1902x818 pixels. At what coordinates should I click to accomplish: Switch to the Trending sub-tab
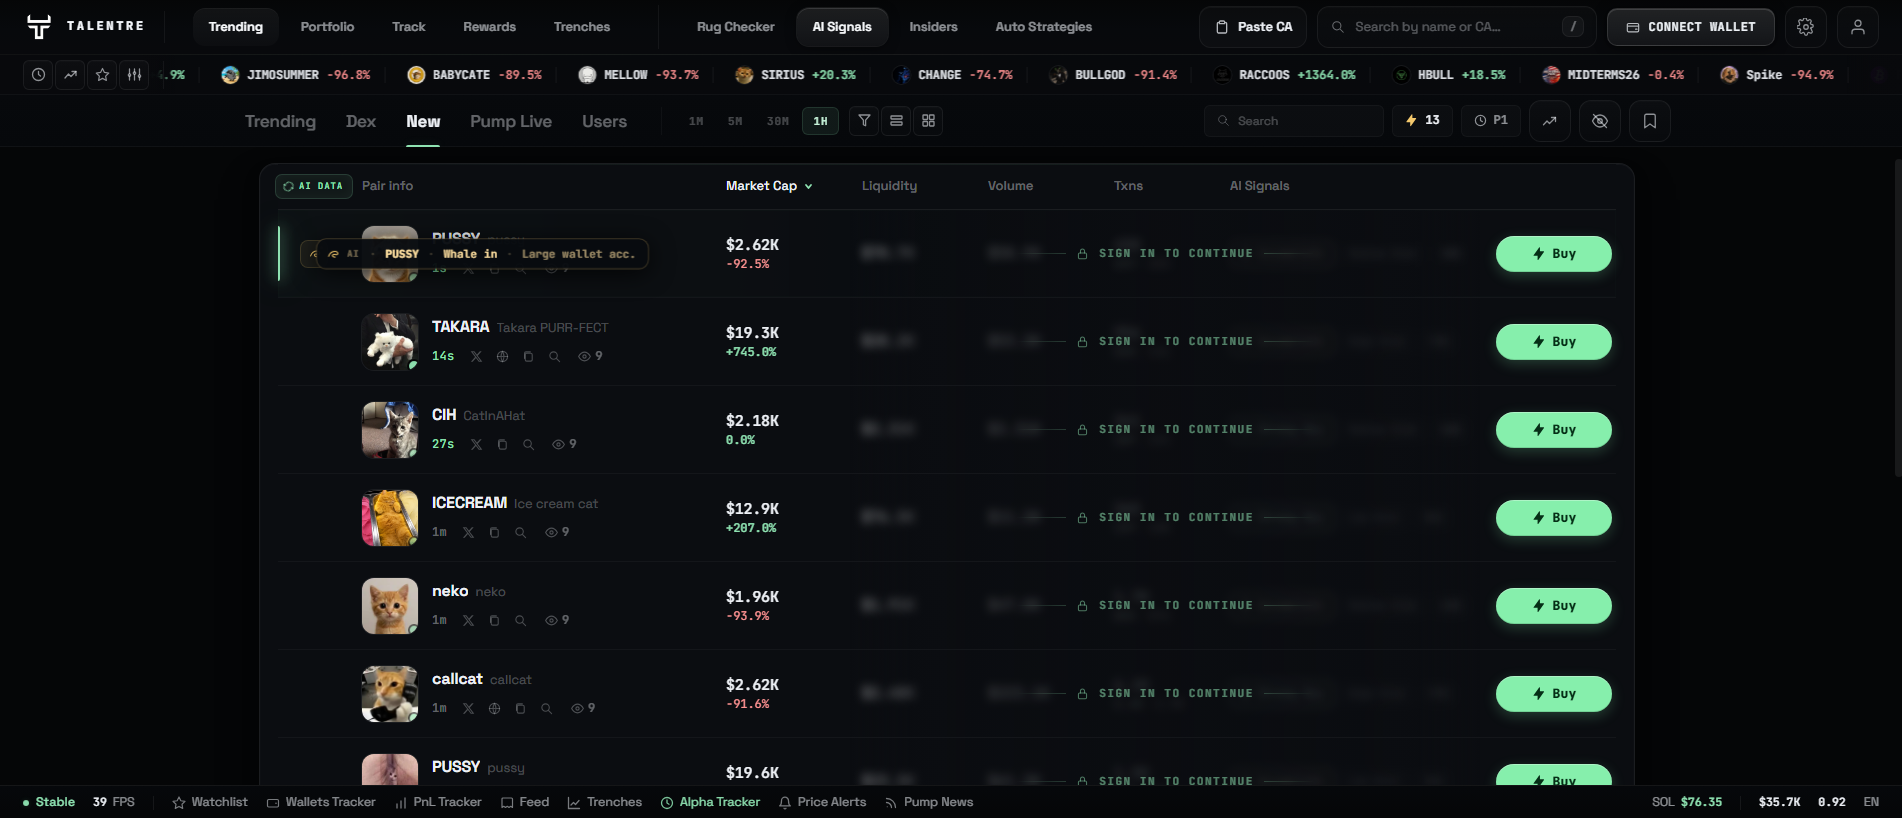280,121
